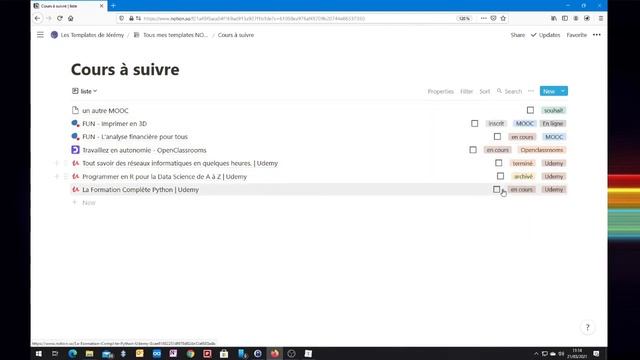Mark the page as Favorite
Screen dimensions: 640x360
[x=576, y=35]
